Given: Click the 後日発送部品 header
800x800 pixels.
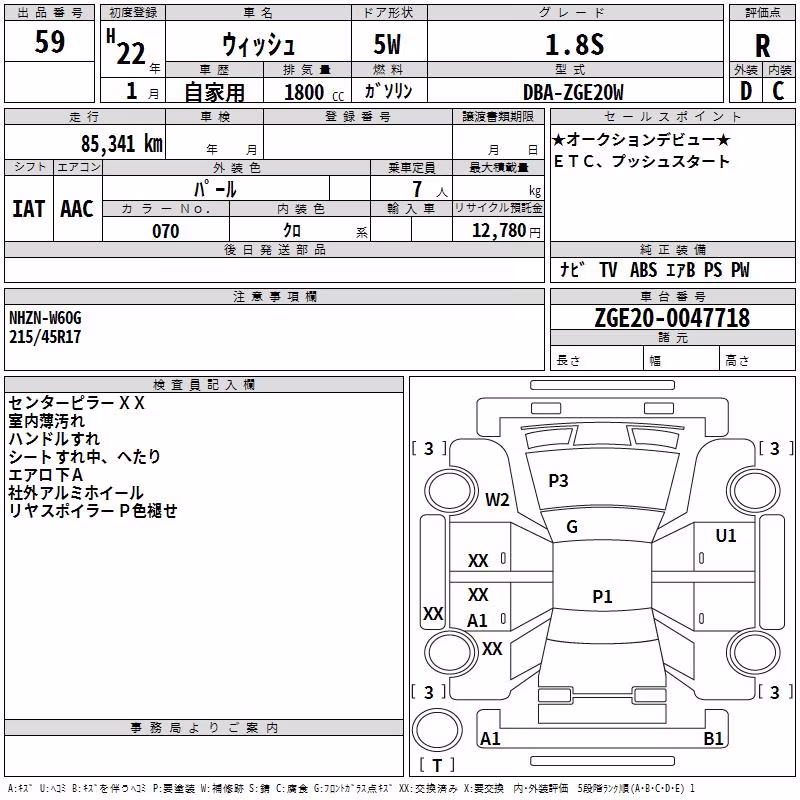Looking at the screenshot, I should click(x=274, y=249).
